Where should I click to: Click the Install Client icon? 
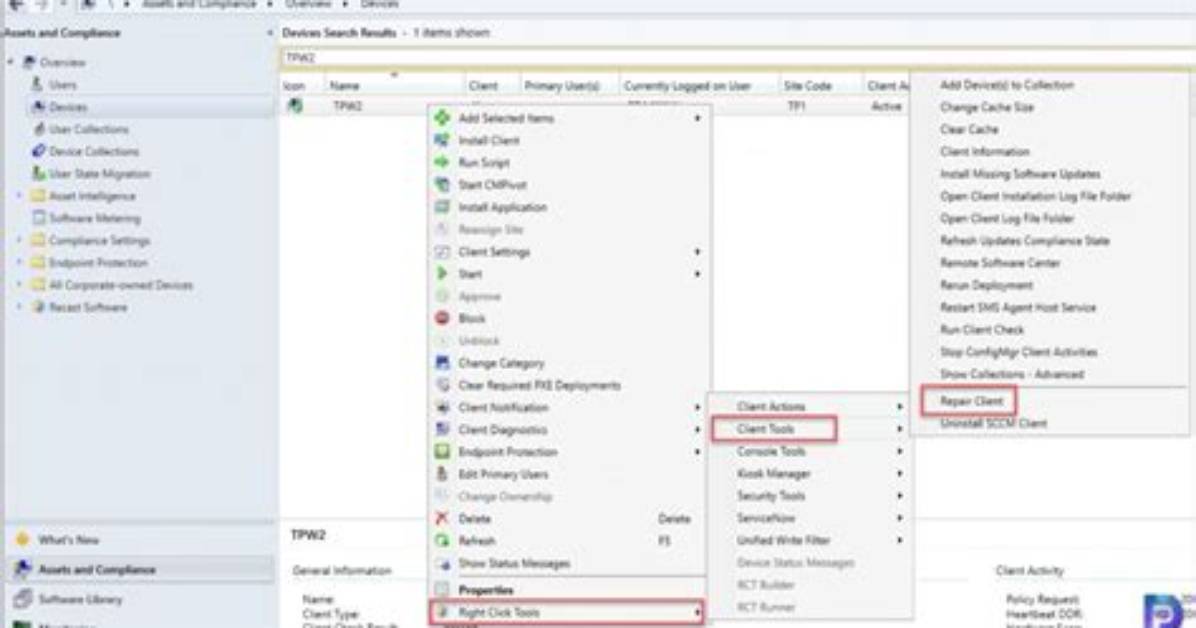pyautogui.click(x=442, y=140)
